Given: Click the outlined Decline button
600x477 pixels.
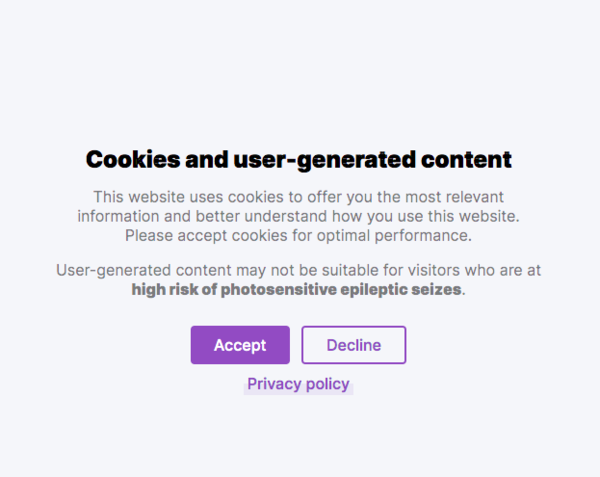Looking at the screenshot, I should [x=353, y=345].
